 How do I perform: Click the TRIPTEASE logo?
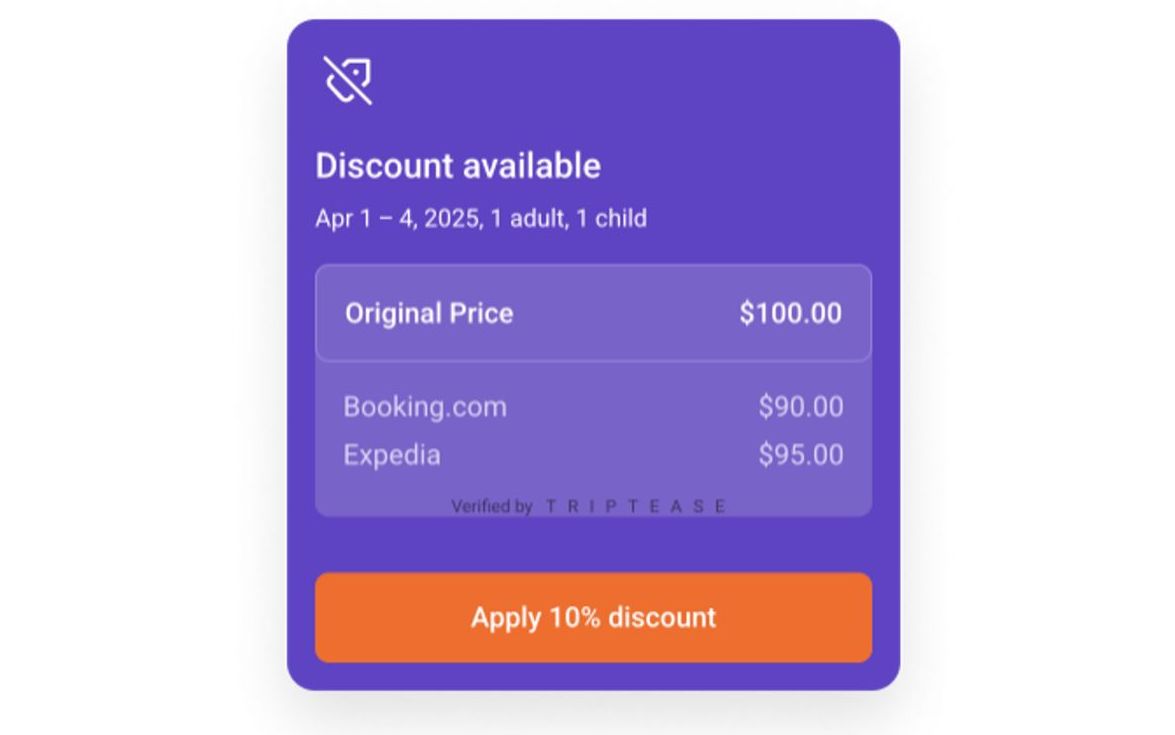(636, 507)
